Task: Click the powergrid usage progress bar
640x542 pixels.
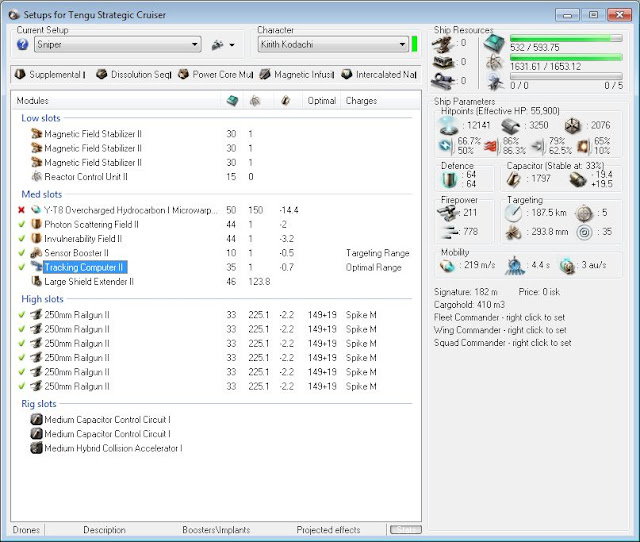Action: (566, 57)
